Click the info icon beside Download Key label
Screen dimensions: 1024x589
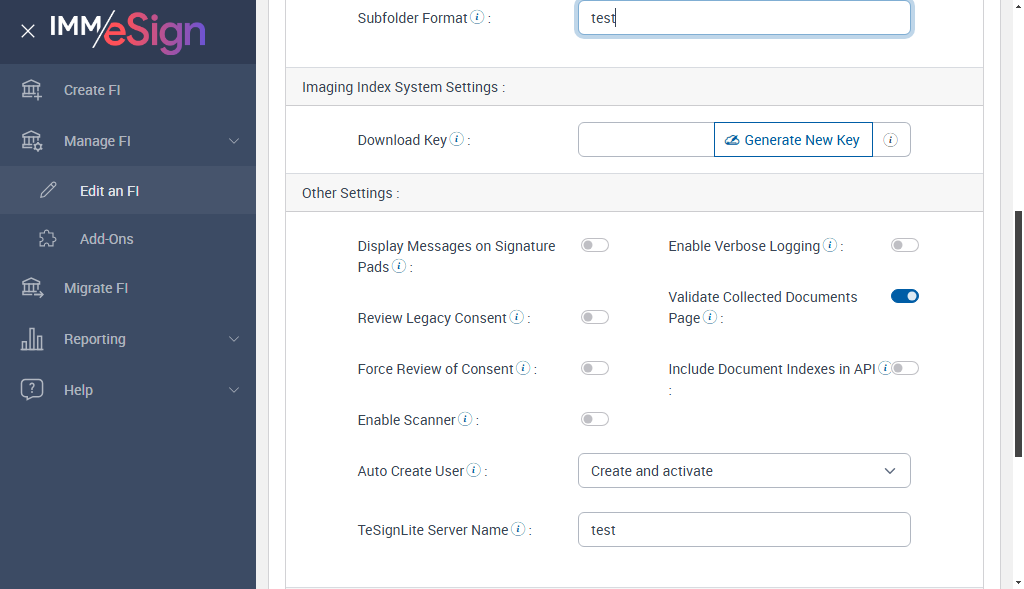(x=457, y=139)
